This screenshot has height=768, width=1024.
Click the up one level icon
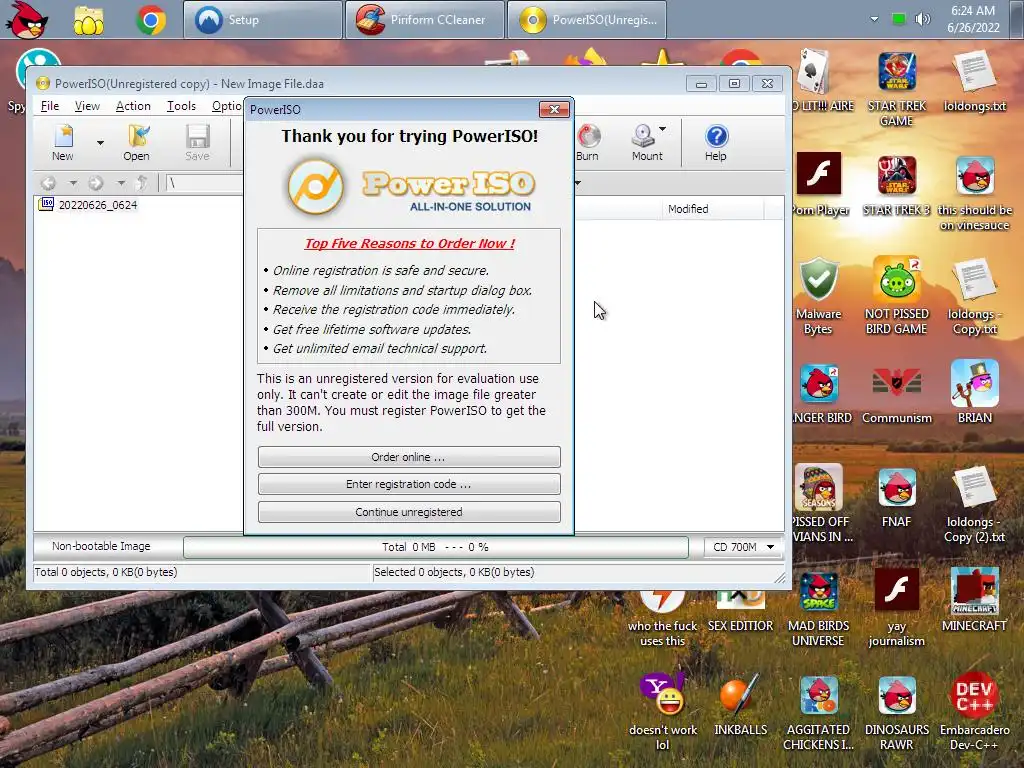pyautogui.click(x=142, y=183)
